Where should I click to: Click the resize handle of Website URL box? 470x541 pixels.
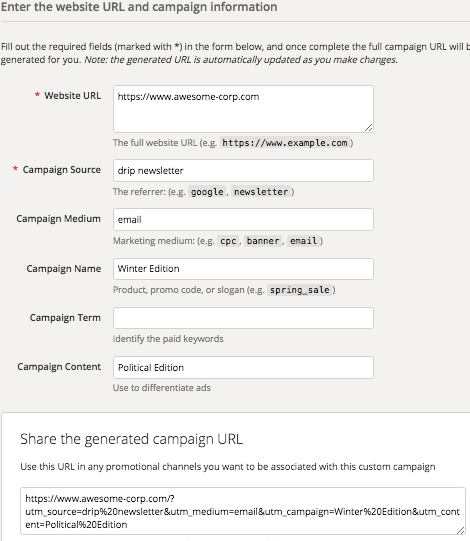tap(369, 128)
